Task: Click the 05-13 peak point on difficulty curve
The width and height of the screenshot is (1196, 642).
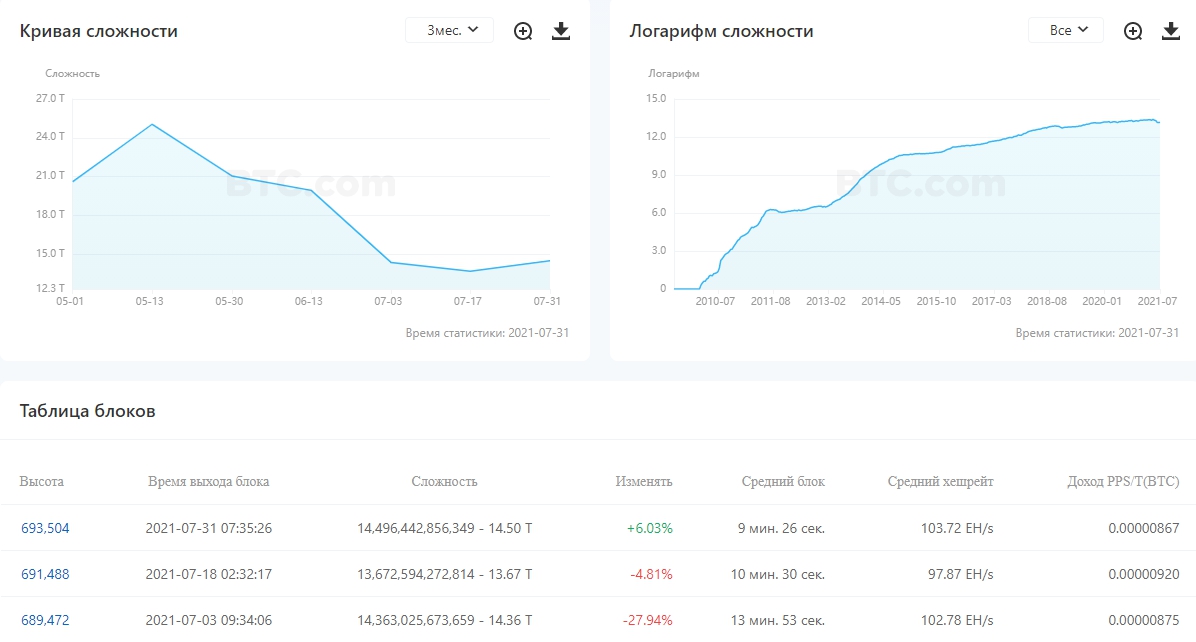Action: pyautogui.click(x=151, y=124)
